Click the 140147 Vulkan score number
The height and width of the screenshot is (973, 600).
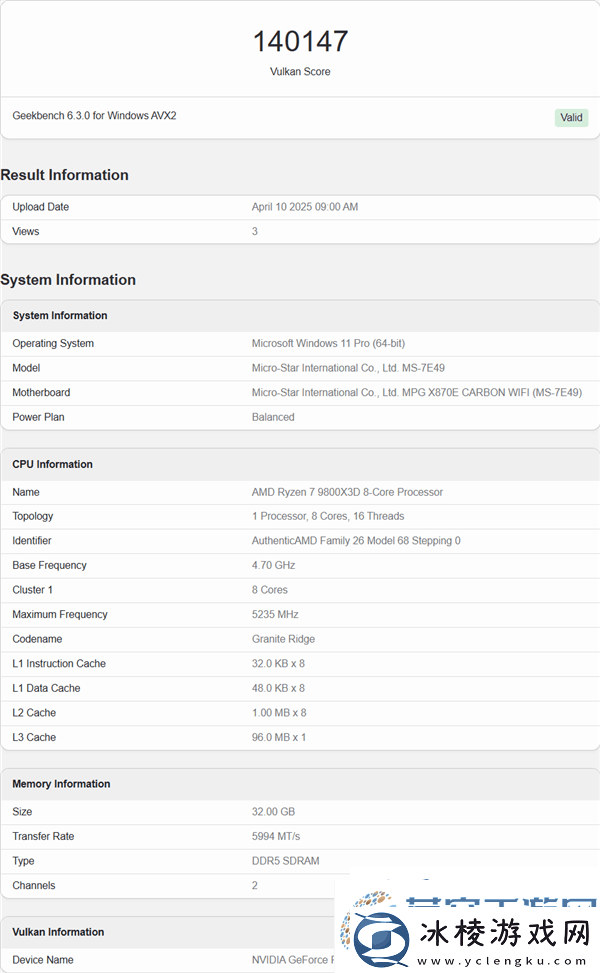[300, 41]
